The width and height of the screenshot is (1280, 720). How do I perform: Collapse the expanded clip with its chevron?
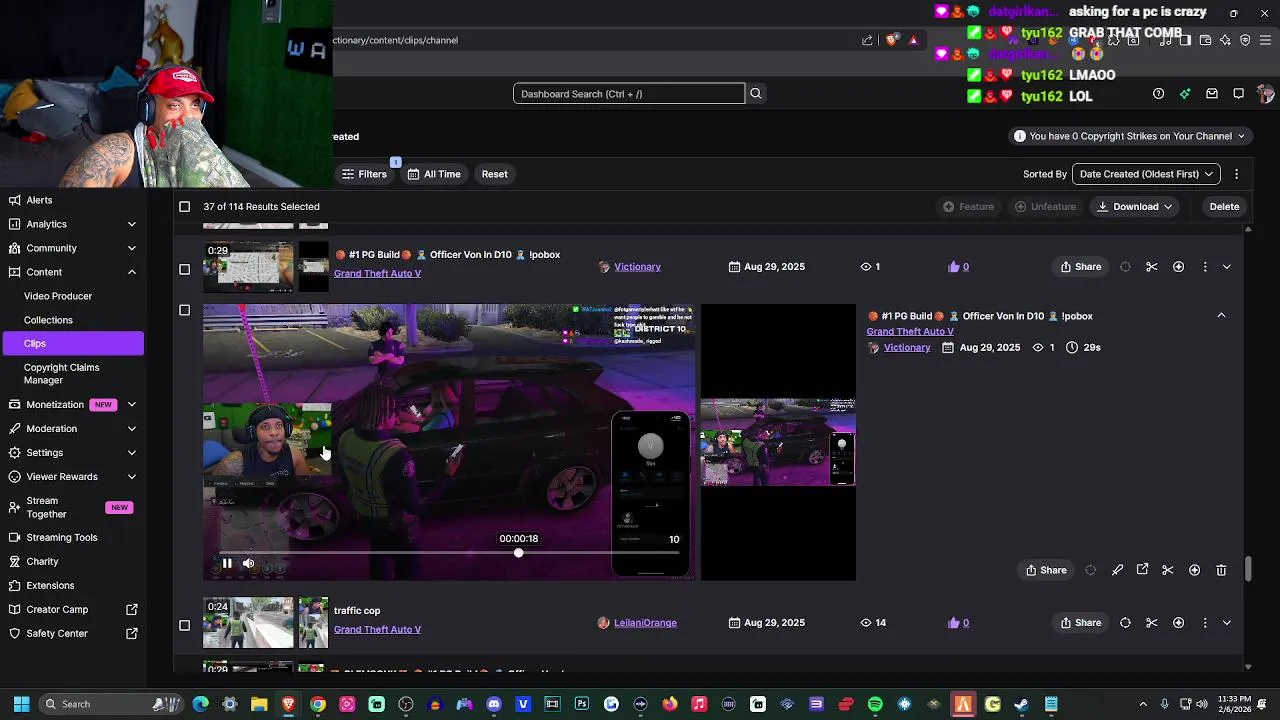click(x=1221, y=315)
